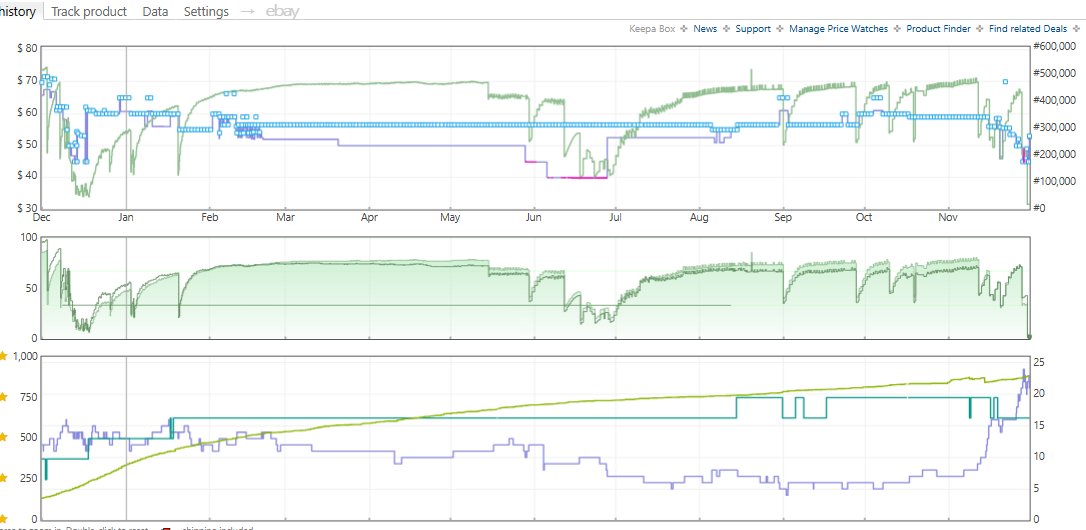This screenshot has height=530, width=1086.
Task: Click the $ 80 price axis label
Action: [x=28, y=48]
